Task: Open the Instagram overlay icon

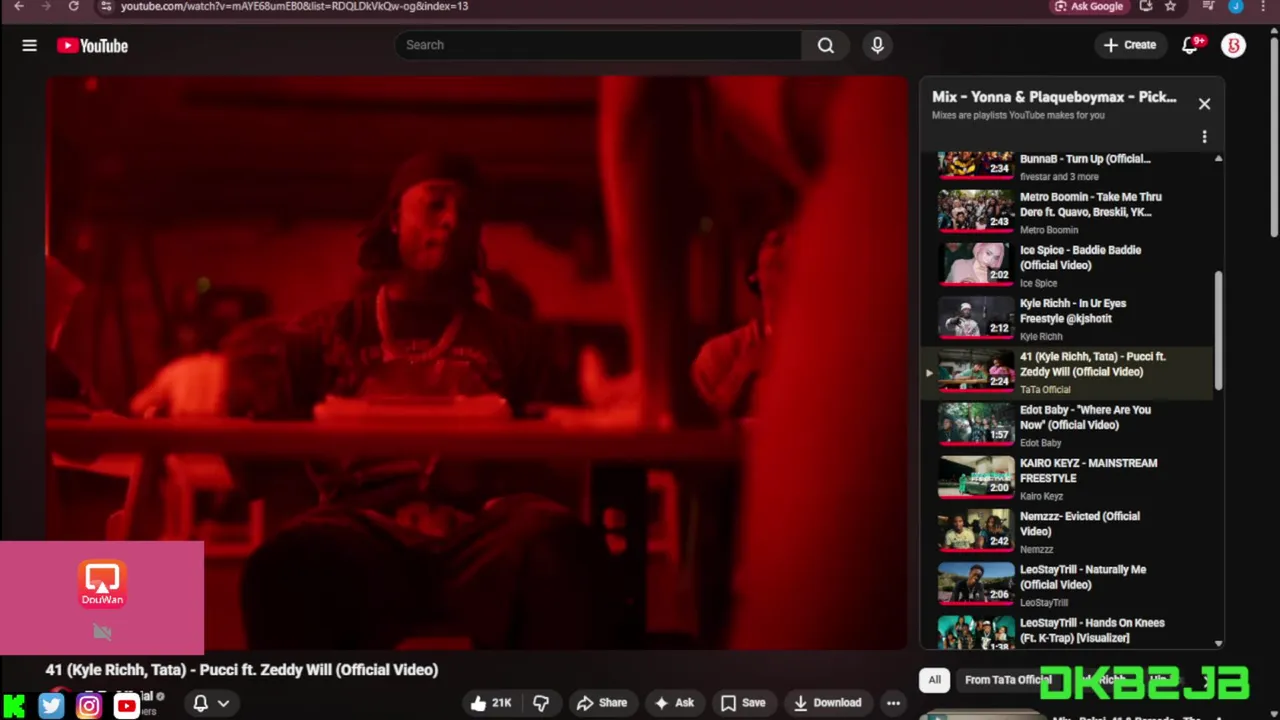Action: point(89,706)
